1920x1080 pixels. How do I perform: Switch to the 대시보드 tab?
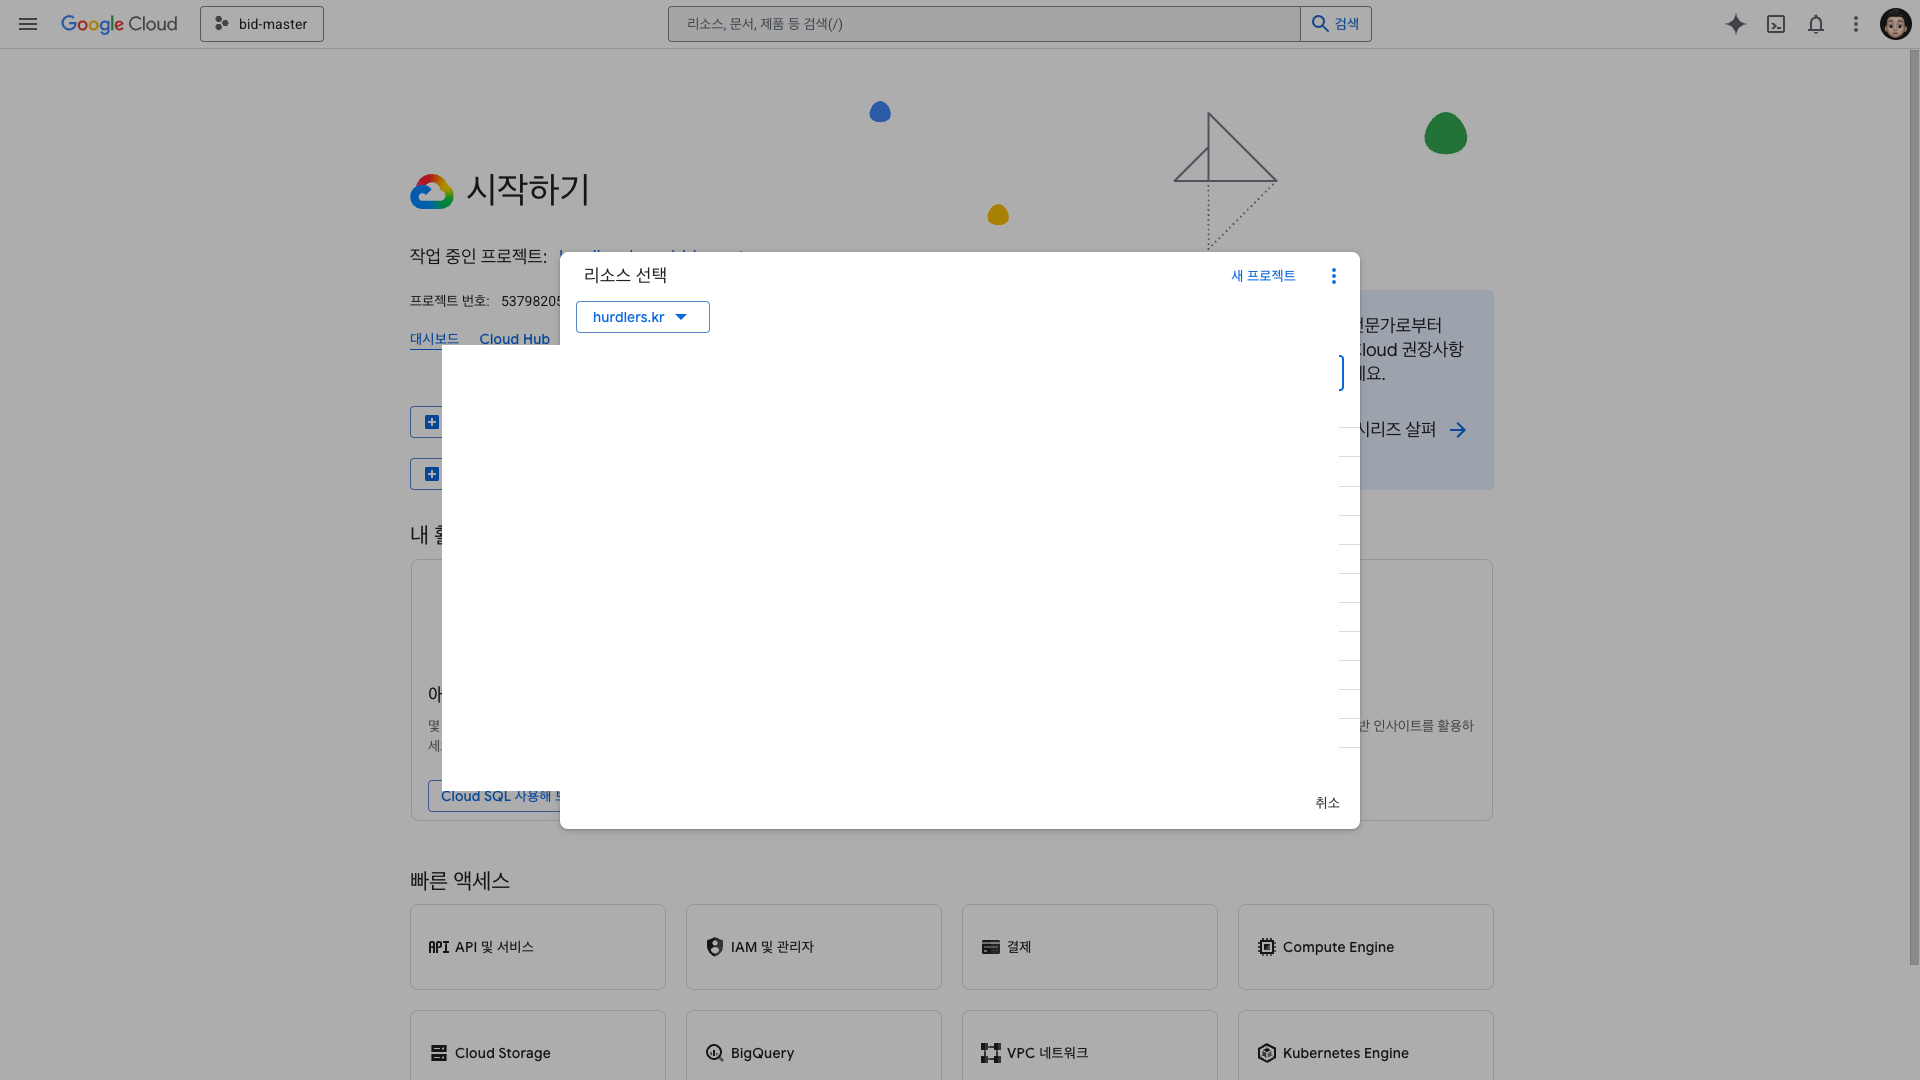coord(434,339)
